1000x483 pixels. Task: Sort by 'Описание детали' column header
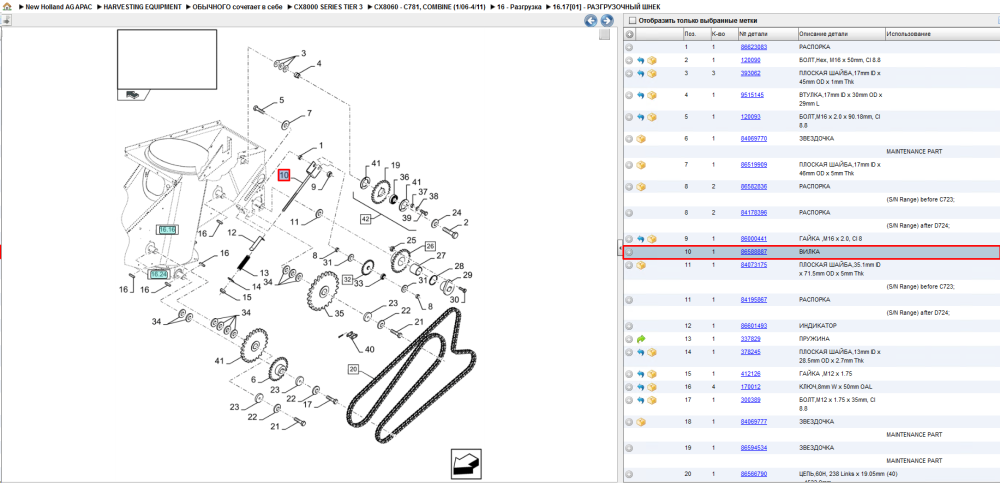[x=841, y=34]
